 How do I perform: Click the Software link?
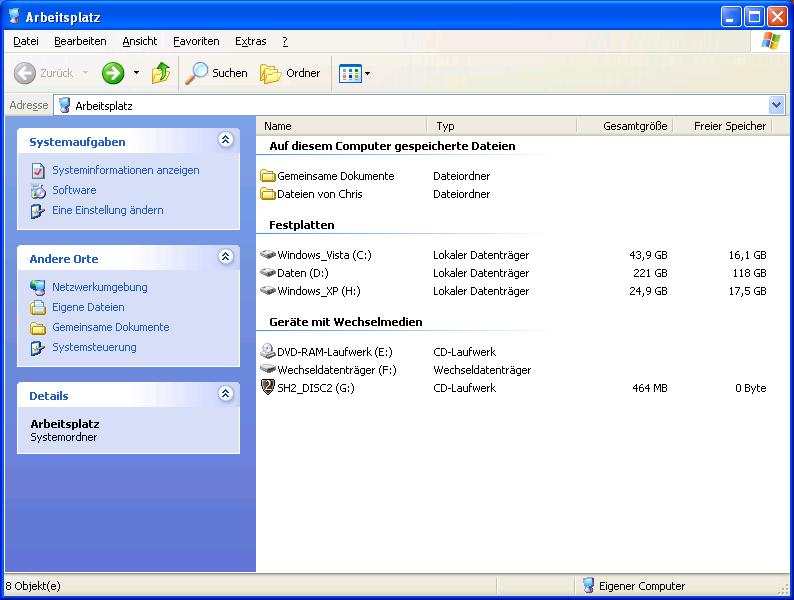click(x=74, y=190)
